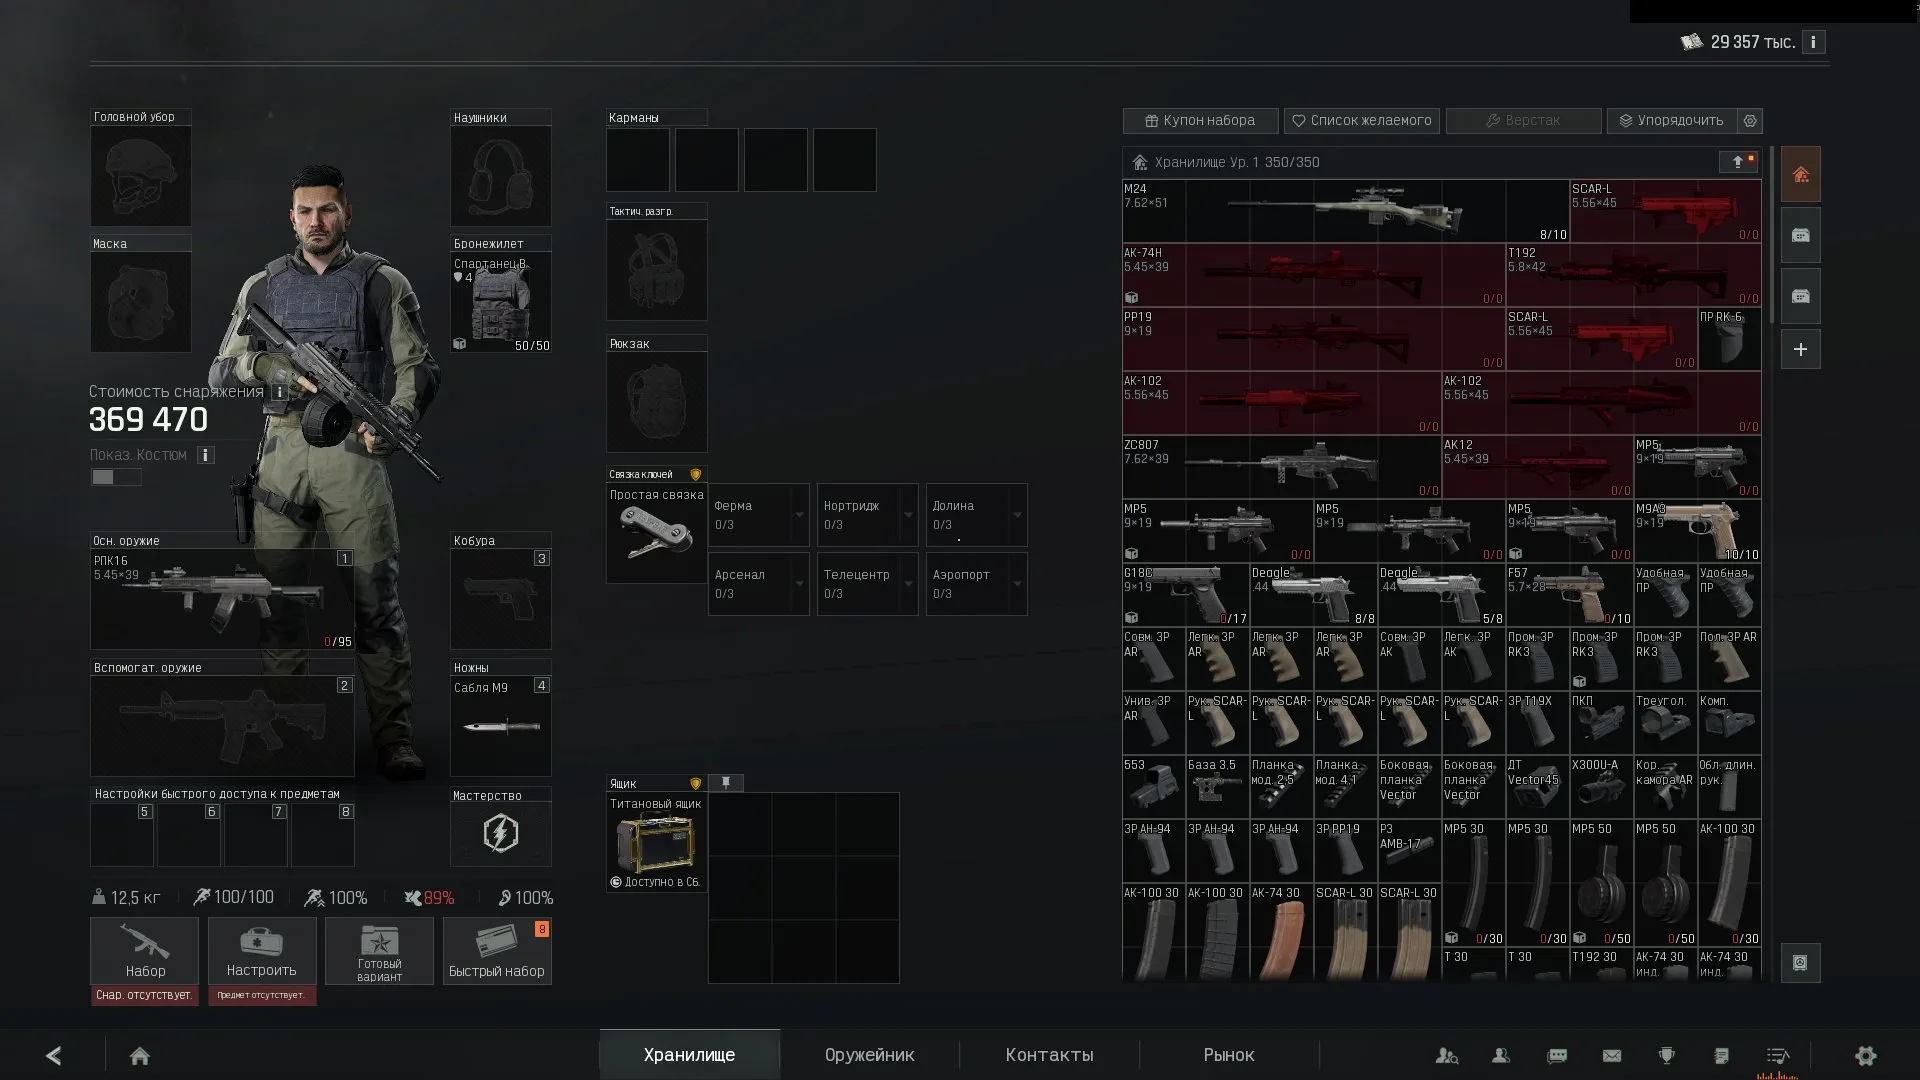Image resolution: width=1920 pixels, height=1080 pixels.
Task: Select the ДТ Vector45 muzzle item
Action: point(1537,787)
